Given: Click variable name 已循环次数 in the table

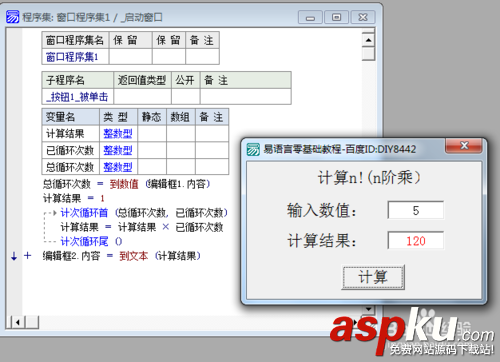Looking at the screenshot, I should [71, 150].
